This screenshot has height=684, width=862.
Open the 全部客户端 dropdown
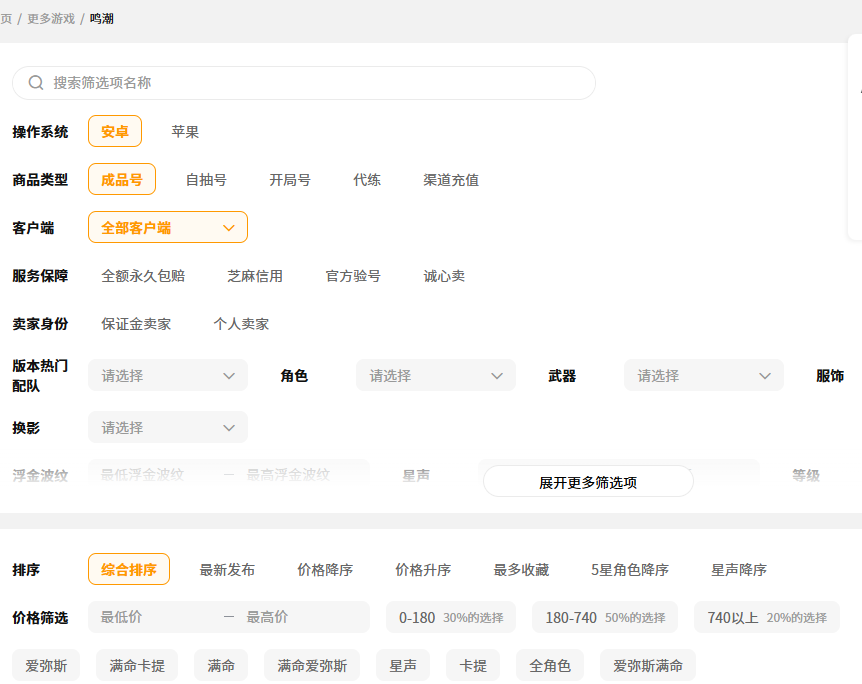point(168,228)
